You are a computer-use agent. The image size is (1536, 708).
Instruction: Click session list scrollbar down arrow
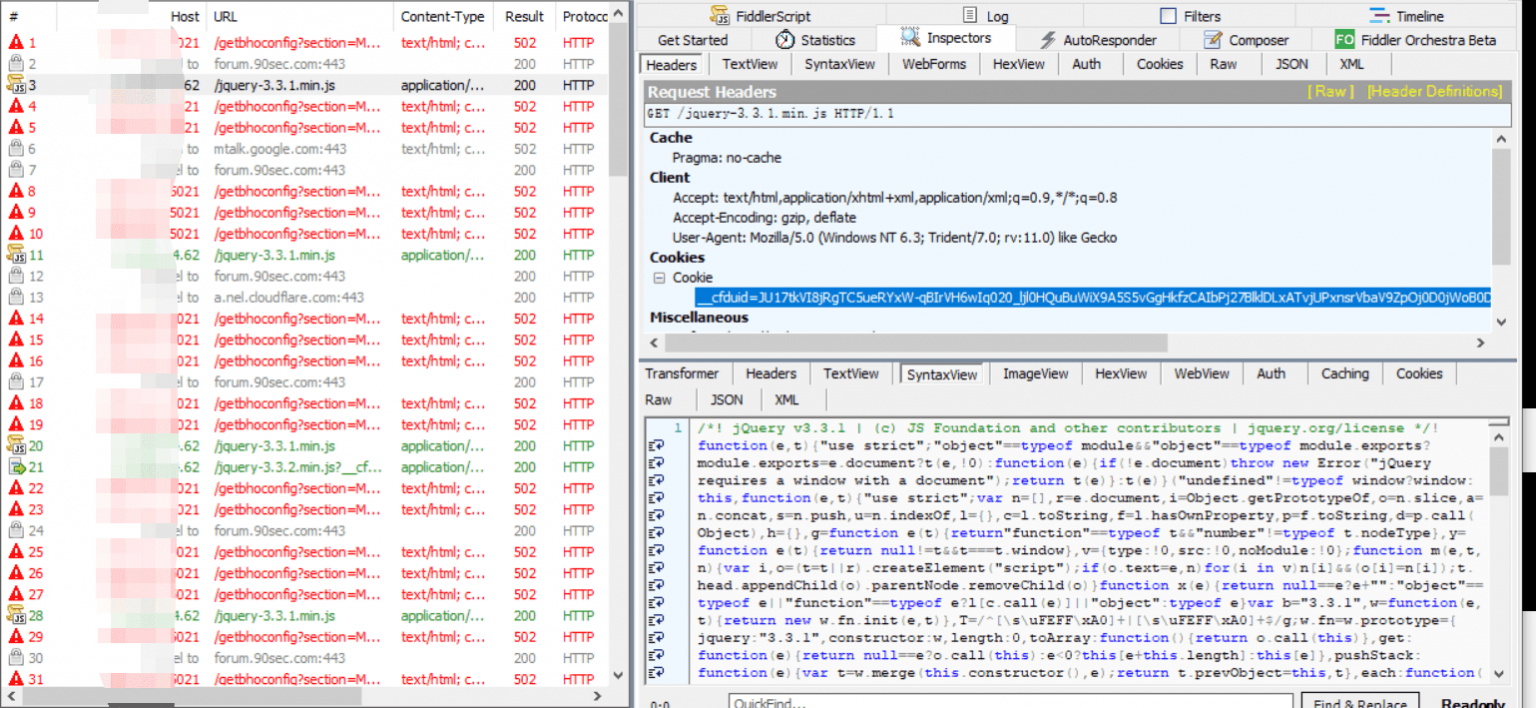tap(619, 677)
